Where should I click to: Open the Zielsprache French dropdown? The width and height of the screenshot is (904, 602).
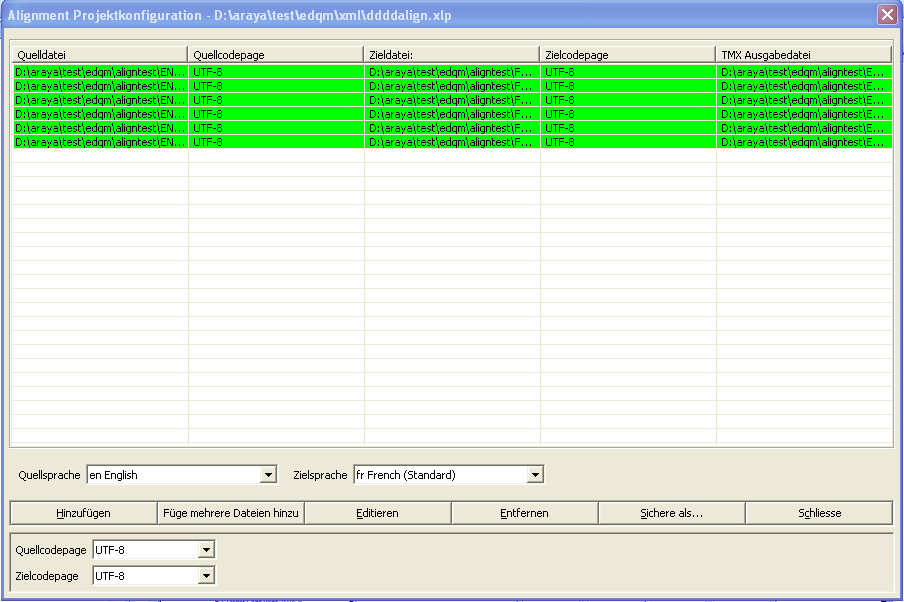coord(535,475)
